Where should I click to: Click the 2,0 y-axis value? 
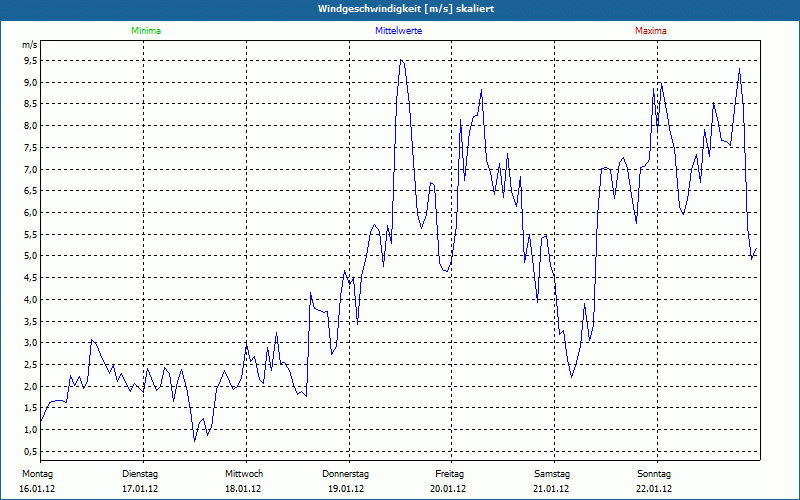click(30, 386)
